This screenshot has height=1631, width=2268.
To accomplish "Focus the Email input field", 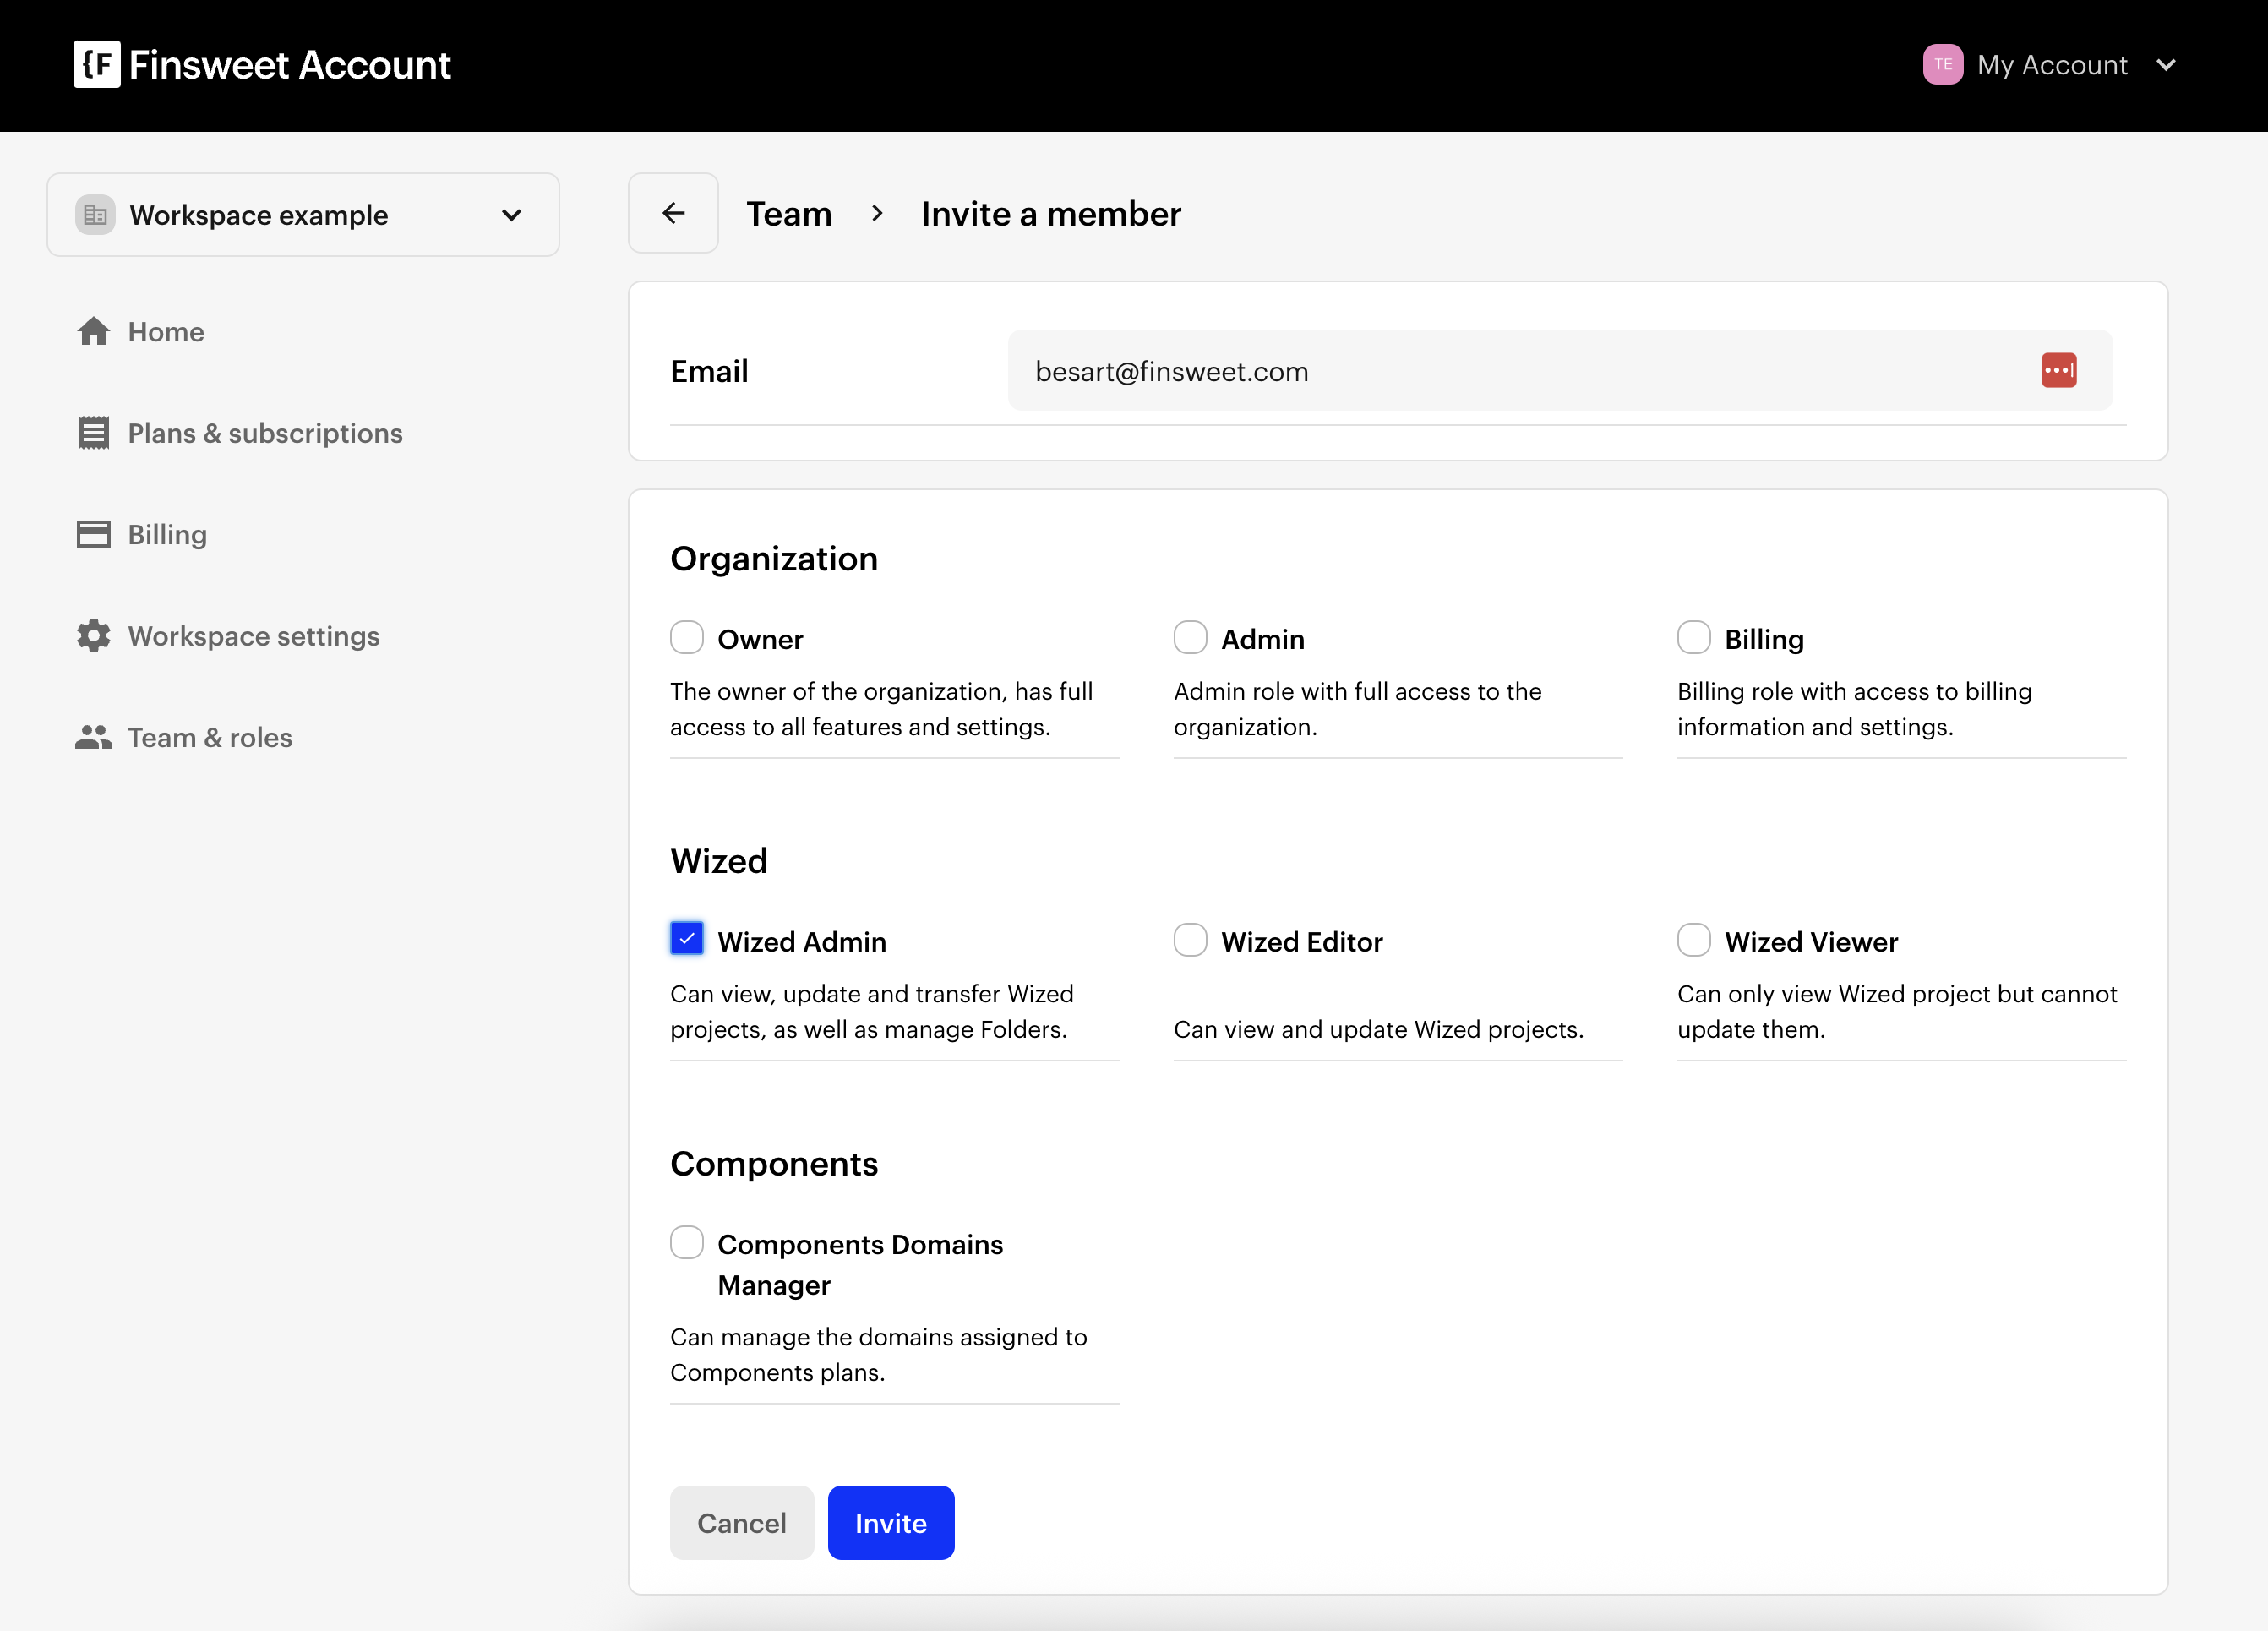I will pyautogui.click(x=1560, y=371).
